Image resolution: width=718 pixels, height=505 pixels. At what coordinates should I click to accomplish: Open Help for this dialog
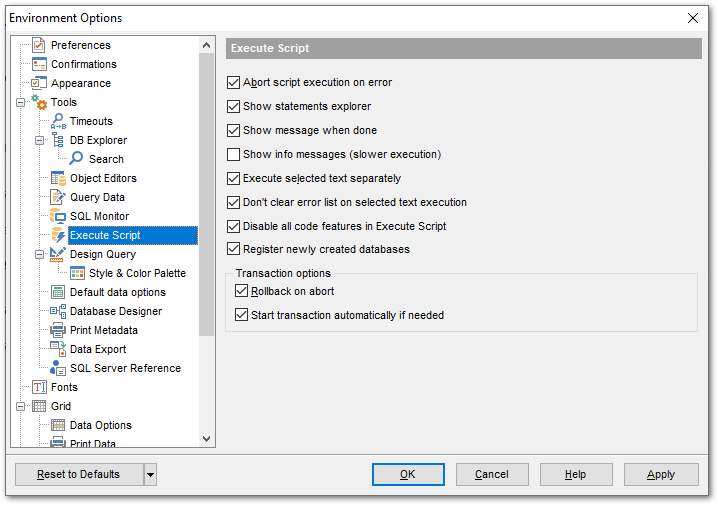(x=576, y=475)
